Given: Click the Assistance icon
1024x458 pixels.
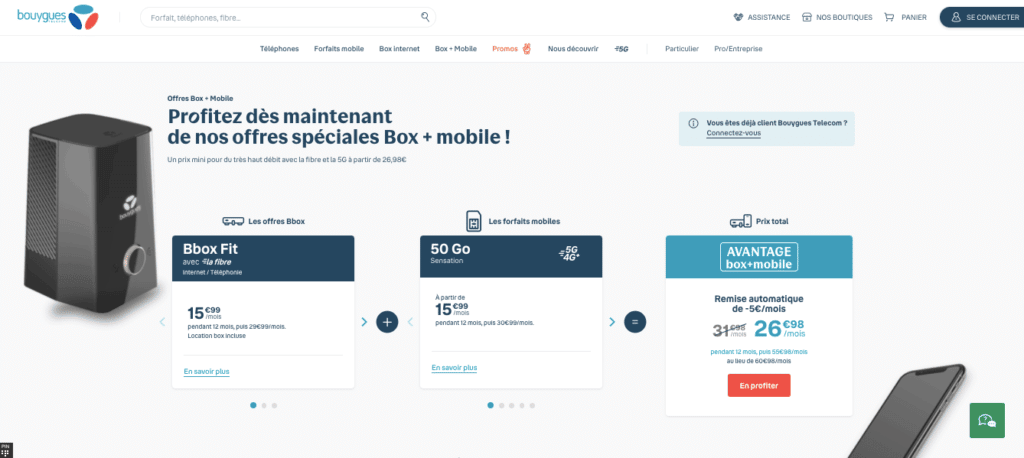Looking at the screenshot, I should click(x=738, y=18).
